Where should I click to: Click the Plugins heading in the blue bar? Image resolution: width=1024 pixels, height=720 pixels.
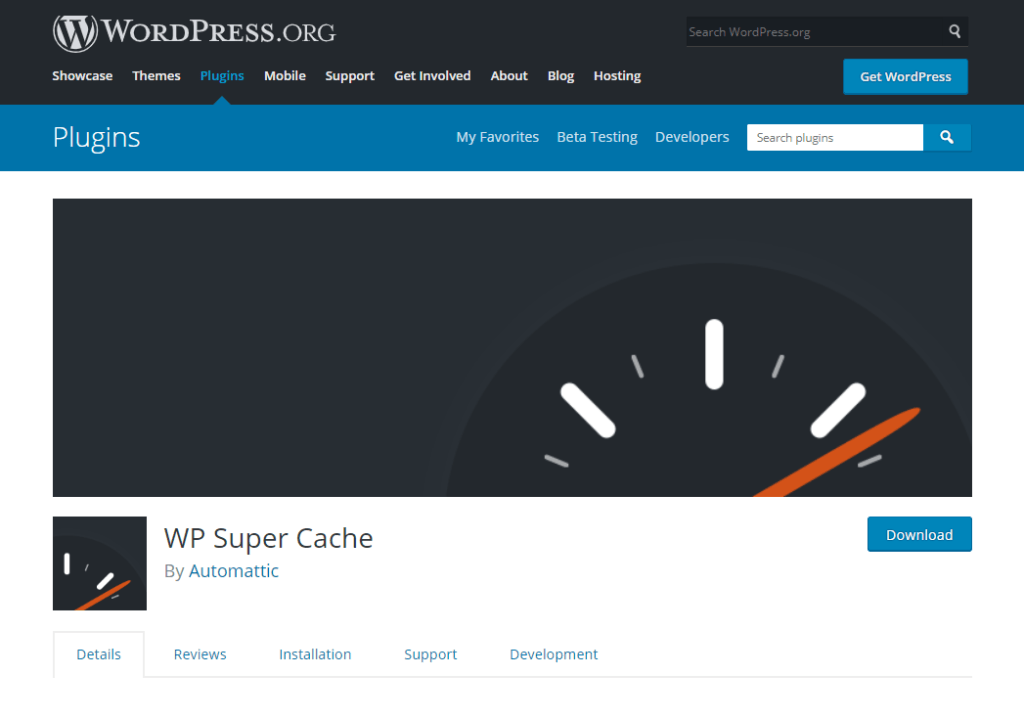[97, 138]
